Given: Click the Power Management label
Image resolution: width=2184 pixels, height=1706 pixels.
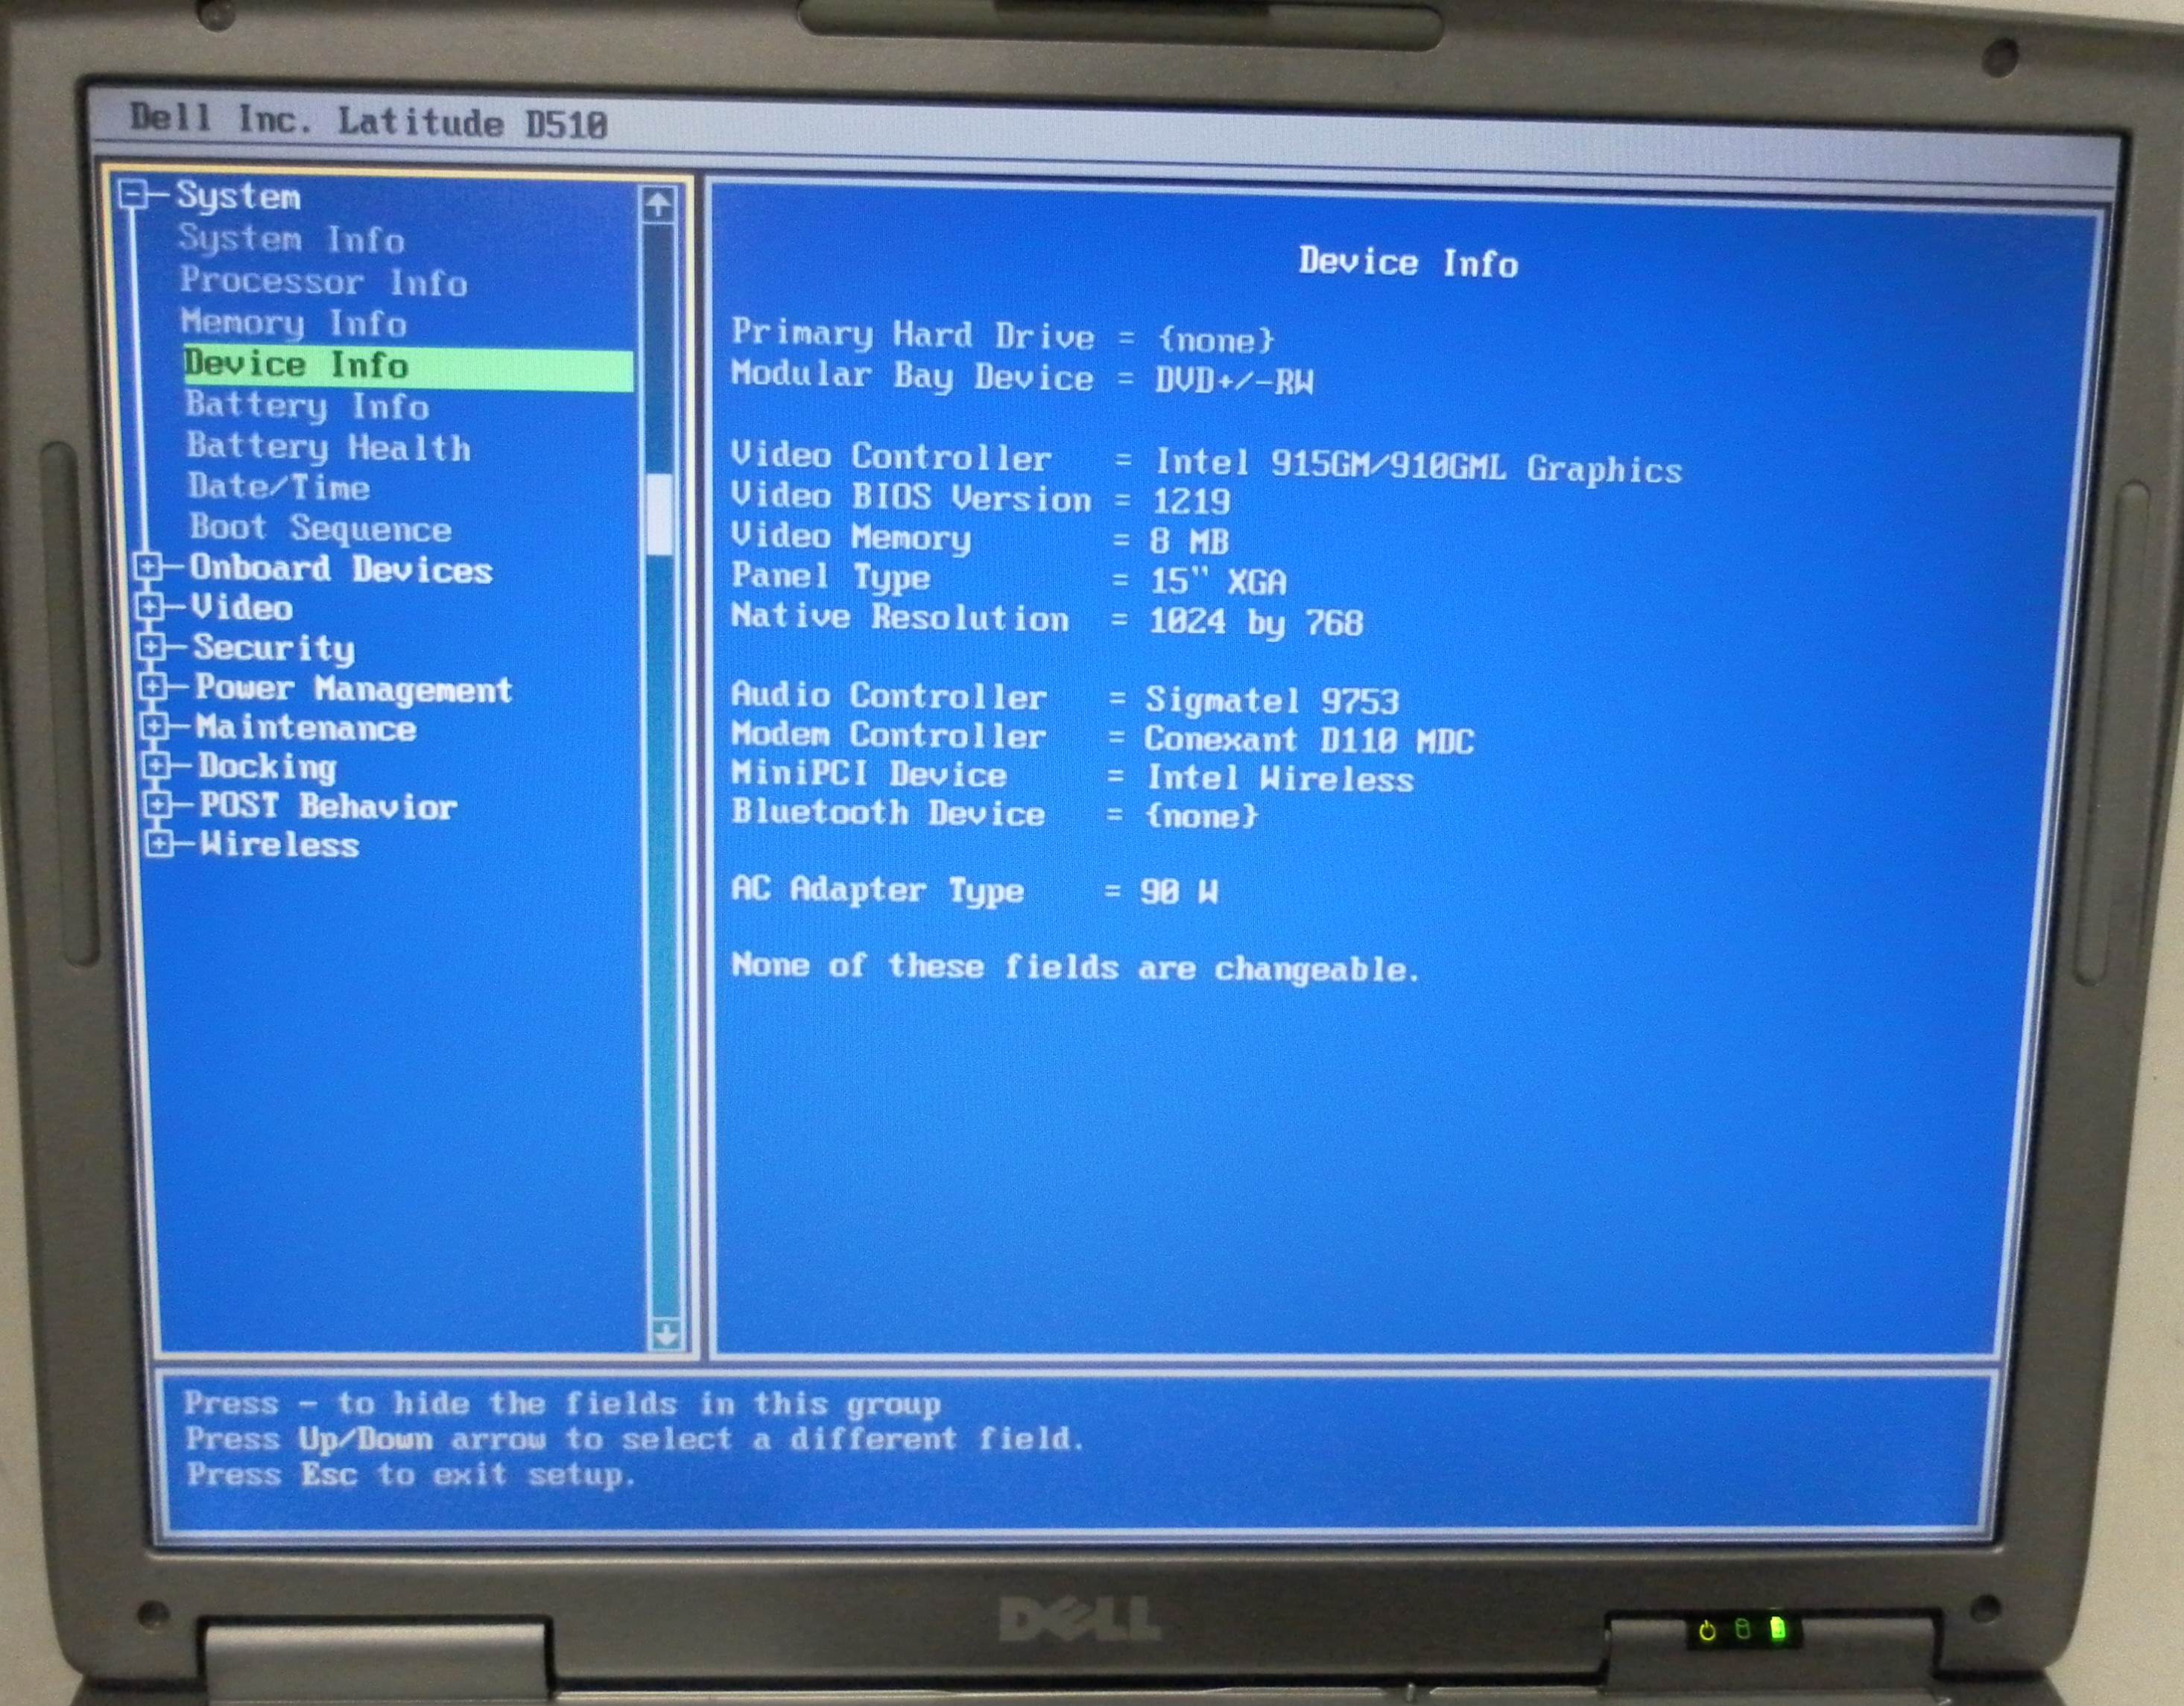Looking at the screenshot, I should click(353, 689).
